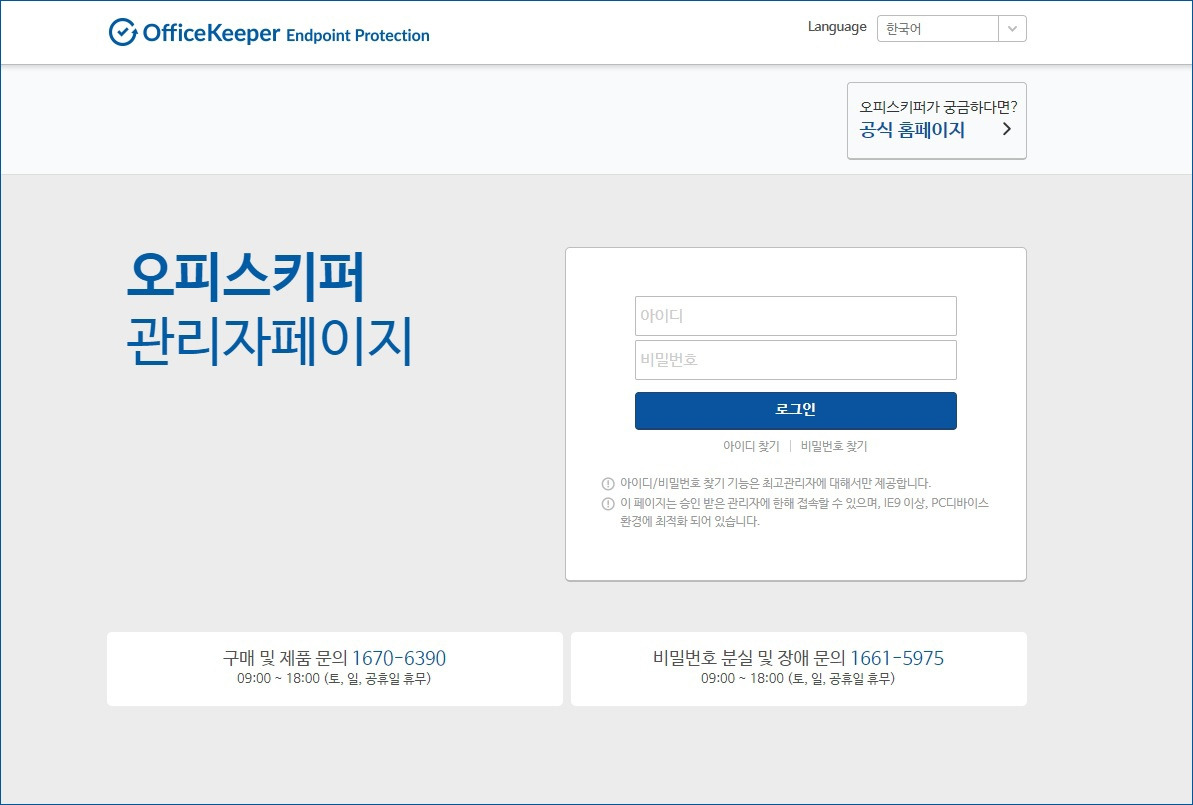Image resolution: width=1193 pixels, height=805 pixels.
Task: Open the 공식 홈페이지 link card
Action: [x=937, y=121]
